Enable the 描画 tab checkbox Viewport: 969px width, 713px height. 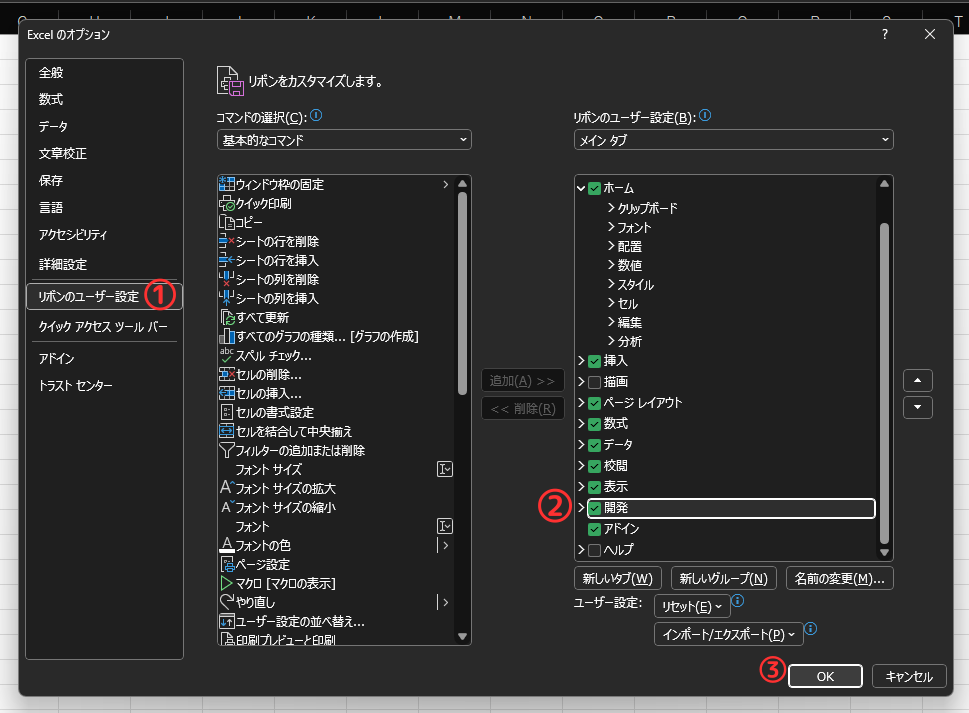point(595,382)
